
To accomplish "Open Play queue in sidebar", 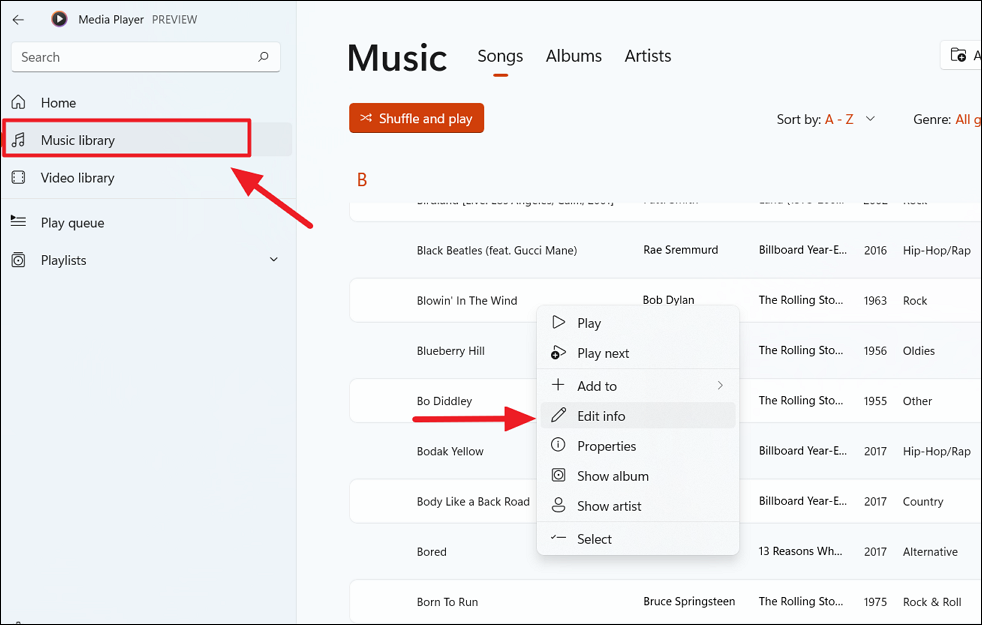I will [x=147, y=222].
